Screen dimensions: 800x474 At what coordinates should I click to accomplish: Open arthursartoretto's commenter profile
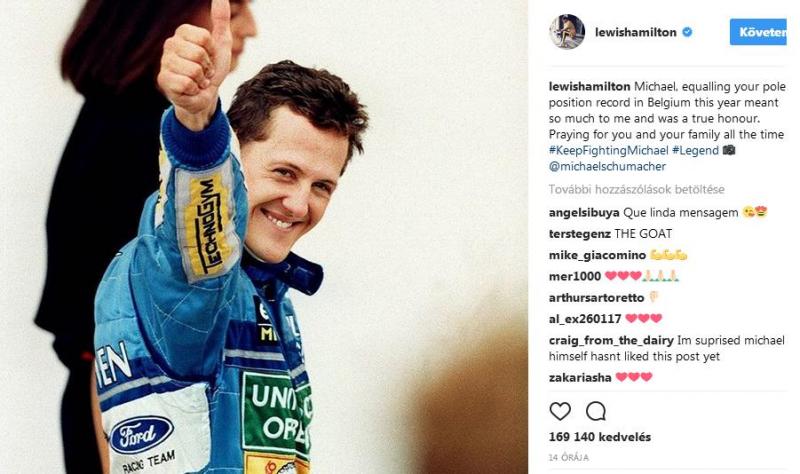[x=596, y=297]
